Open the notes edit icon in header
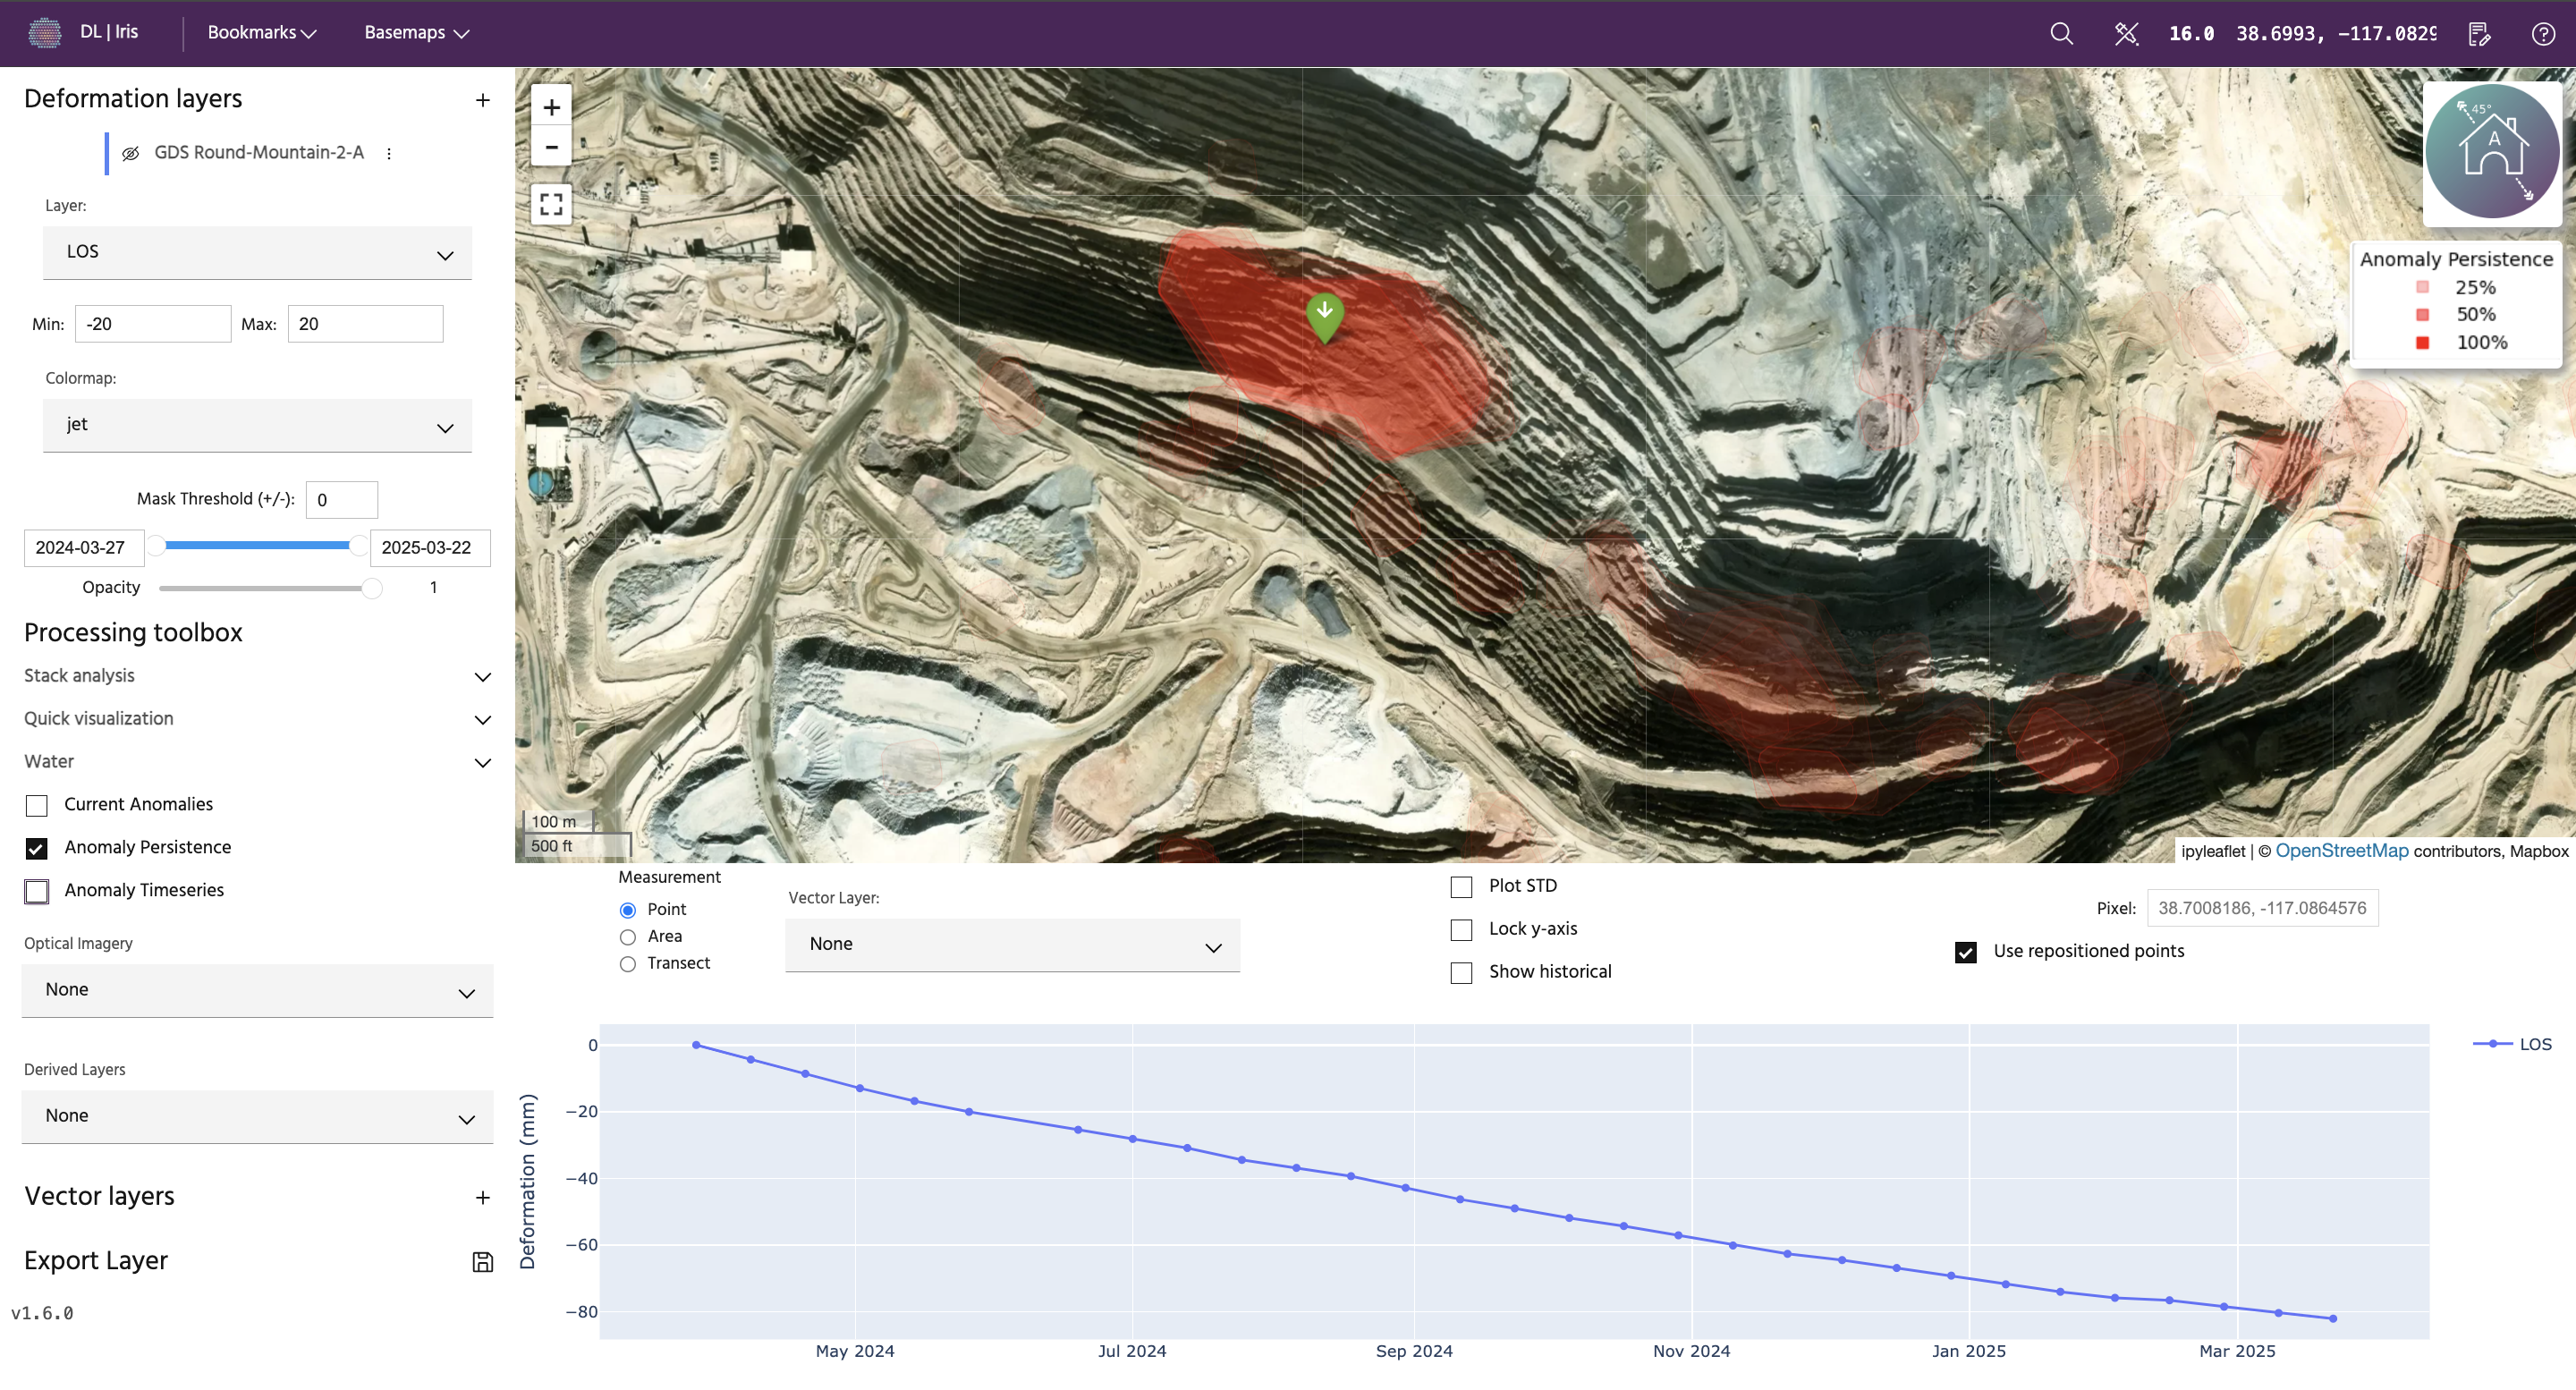2576x1390 pixels. click(x=2479, y=34)
